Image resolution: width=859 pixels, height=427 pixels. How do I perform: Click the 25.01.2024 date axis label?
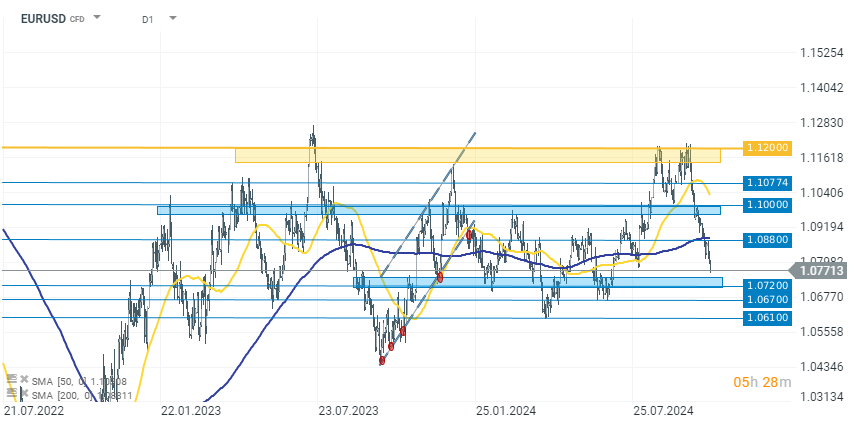507,411
